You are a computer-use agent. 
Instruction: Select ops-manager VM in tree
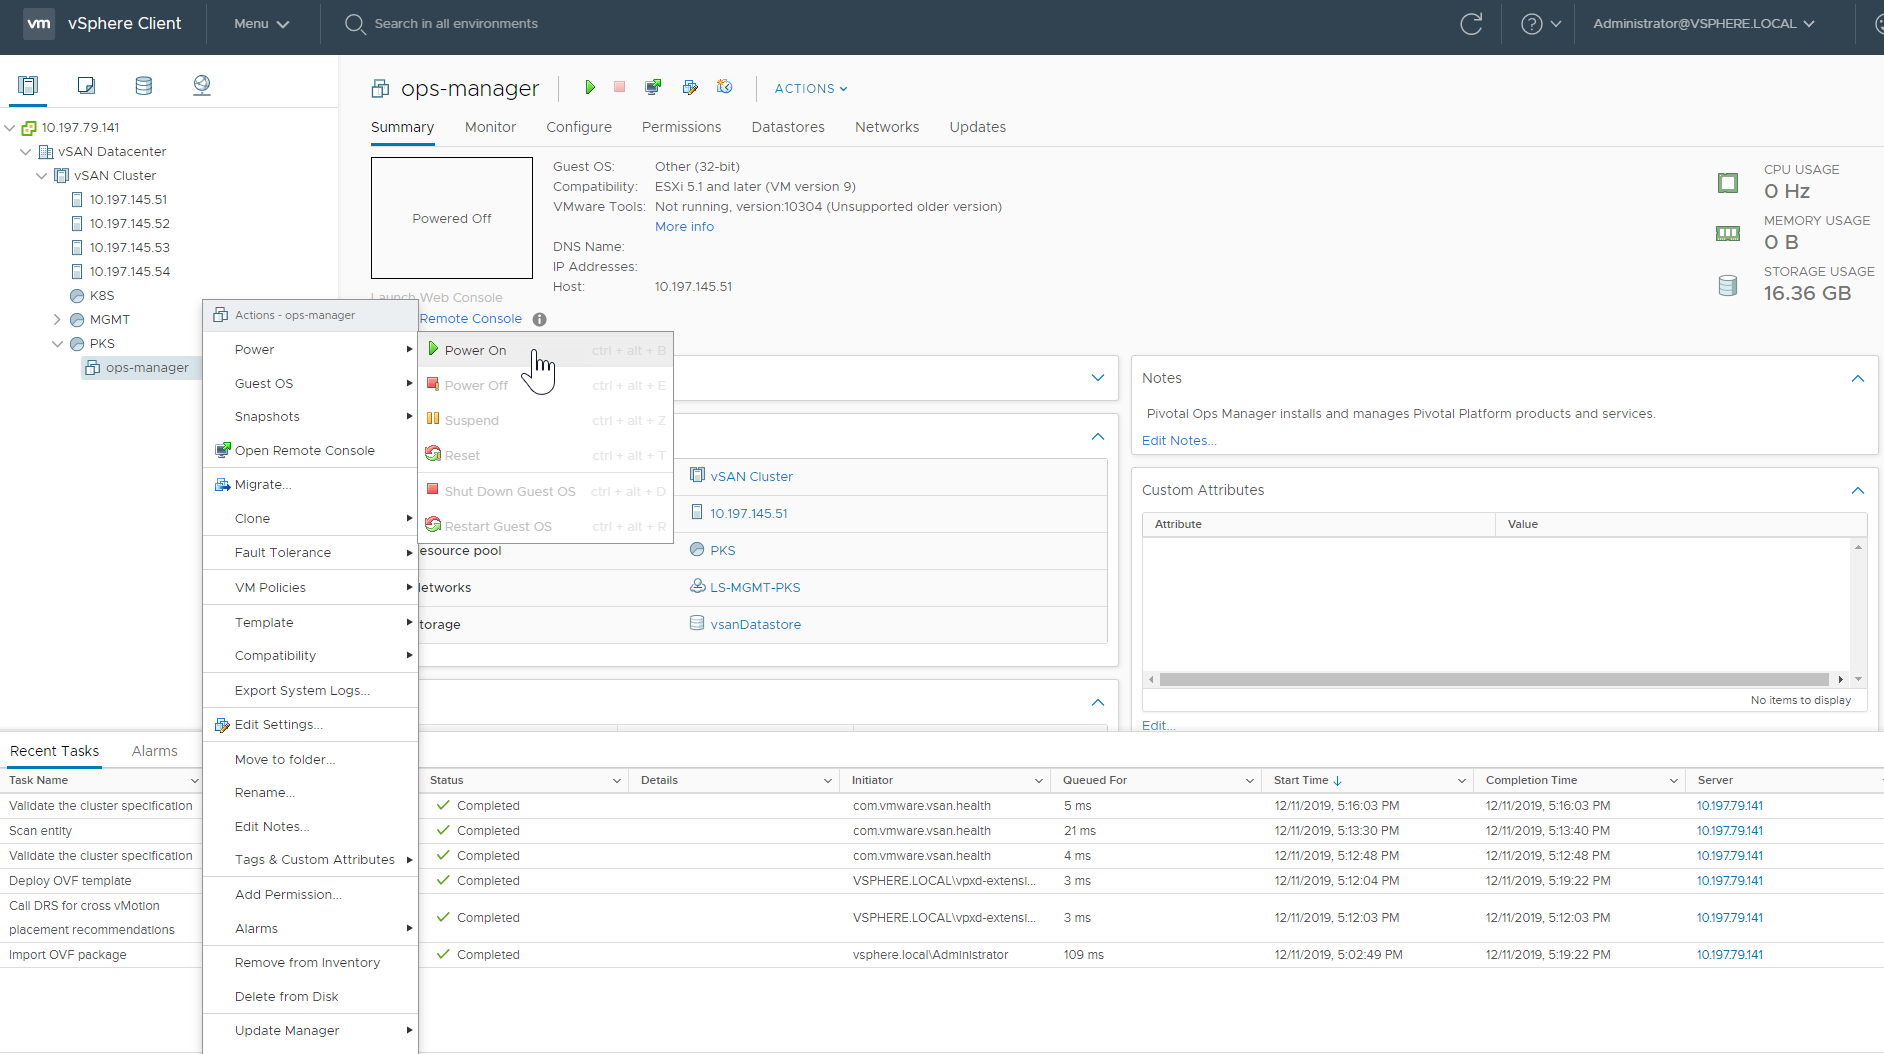click(147, 368)
